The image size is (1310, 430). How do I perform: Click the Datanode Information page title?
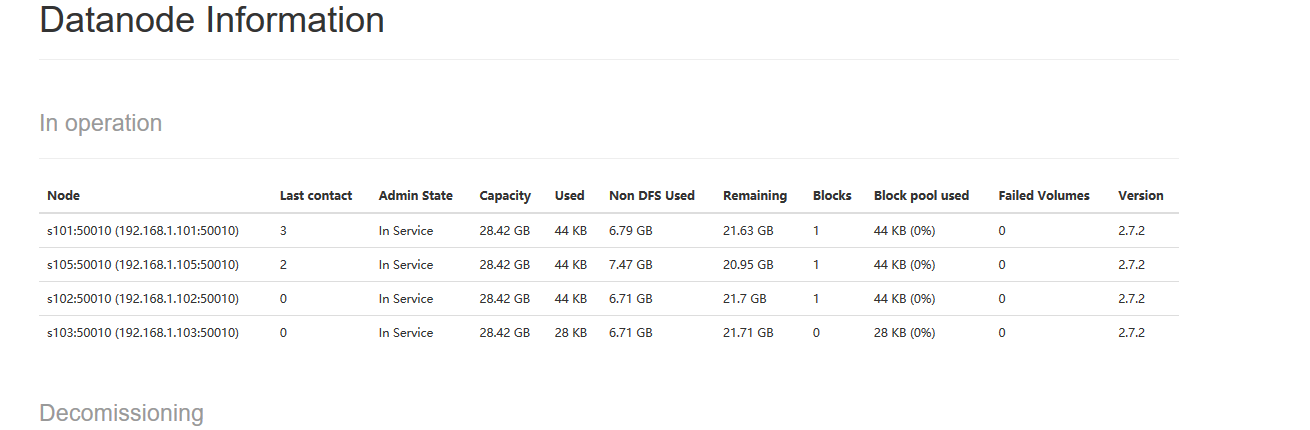coord(212,20)
